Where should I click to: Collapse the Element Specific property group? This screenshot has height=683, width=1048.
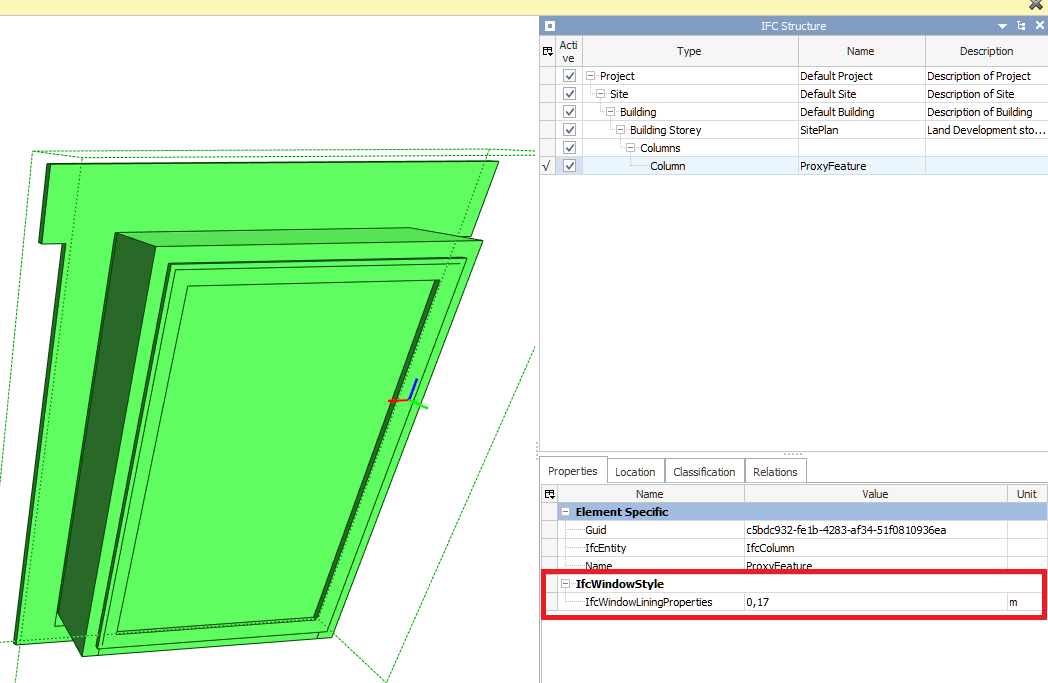[565, 512]
